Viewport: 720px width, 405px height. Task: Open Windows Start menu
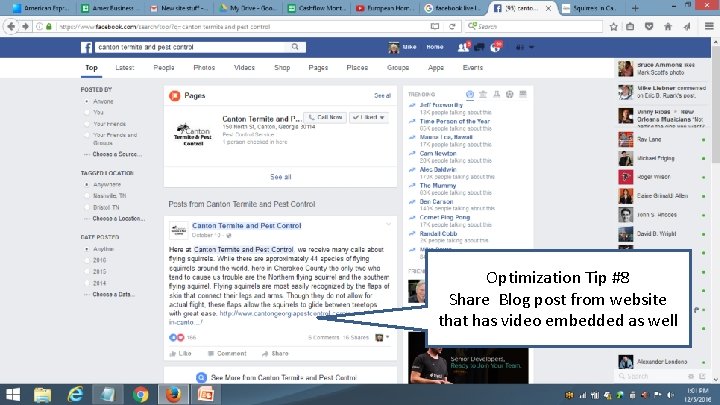pos(13,394)
